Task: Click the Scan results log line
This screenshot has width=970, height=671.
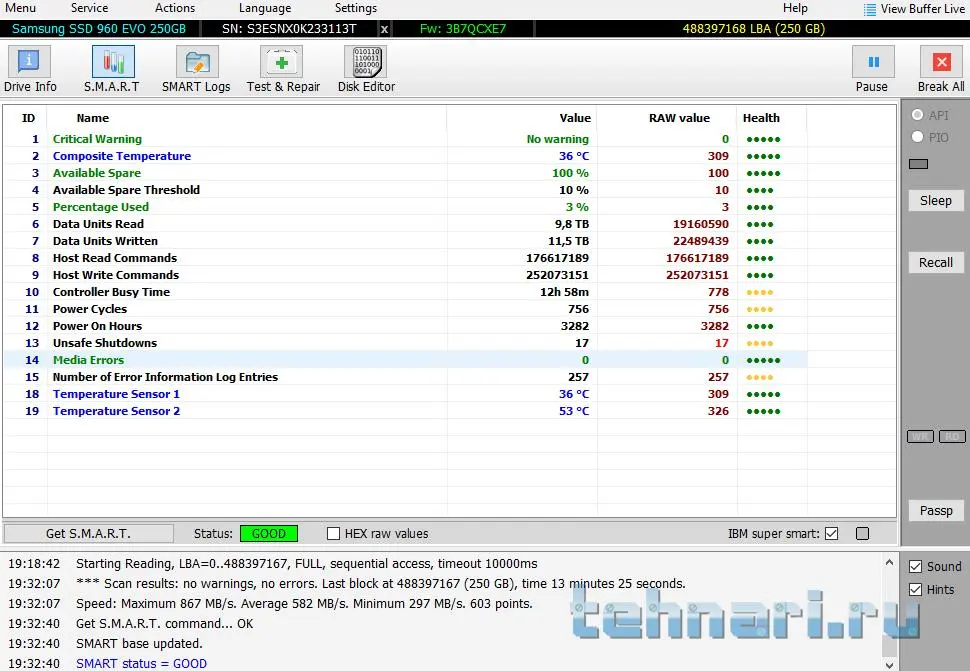Action: pos(380,583)
